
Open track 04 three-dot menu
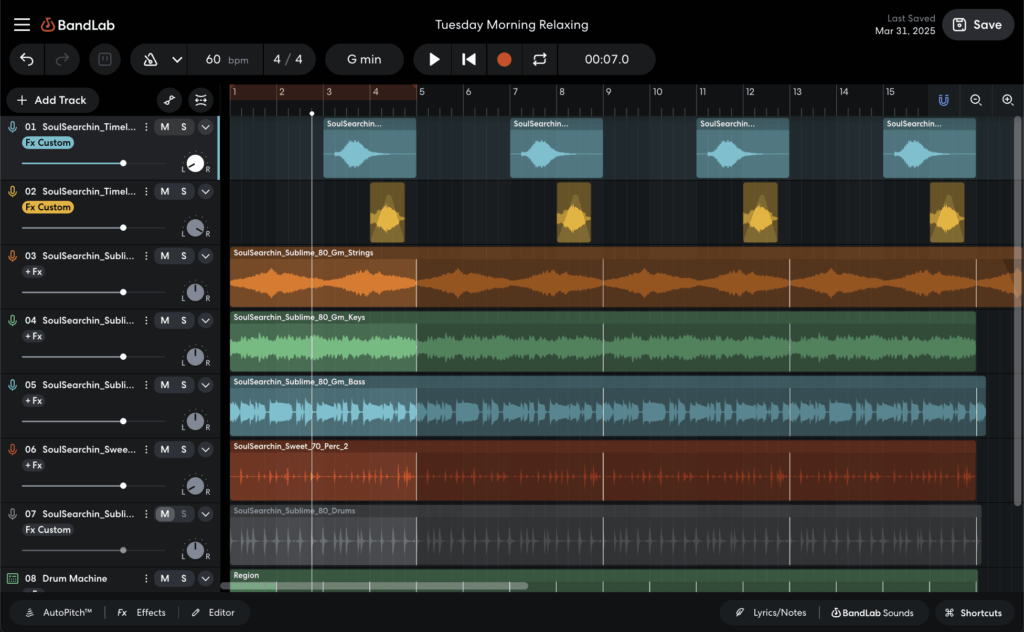tap(146, 321)
